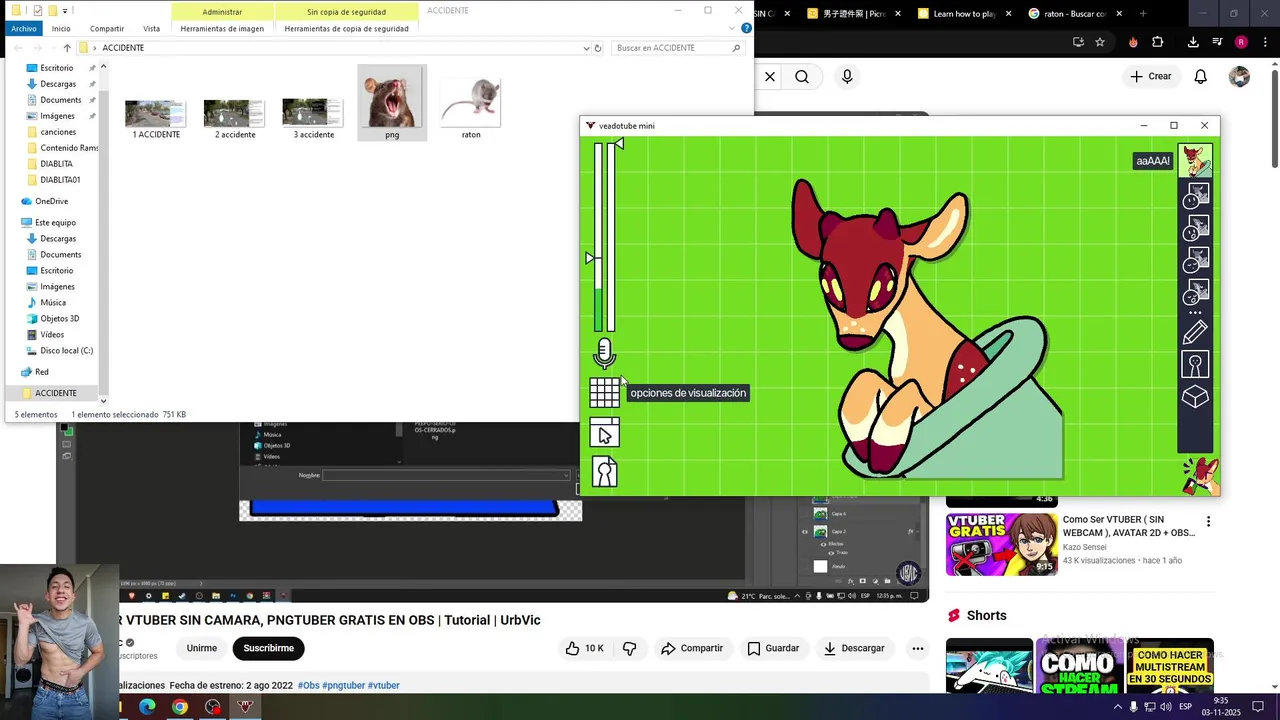Viewport: 1280px width, 720px height.
Task: Open the browser extensions puzzle icon
Action: (1158, 42)
